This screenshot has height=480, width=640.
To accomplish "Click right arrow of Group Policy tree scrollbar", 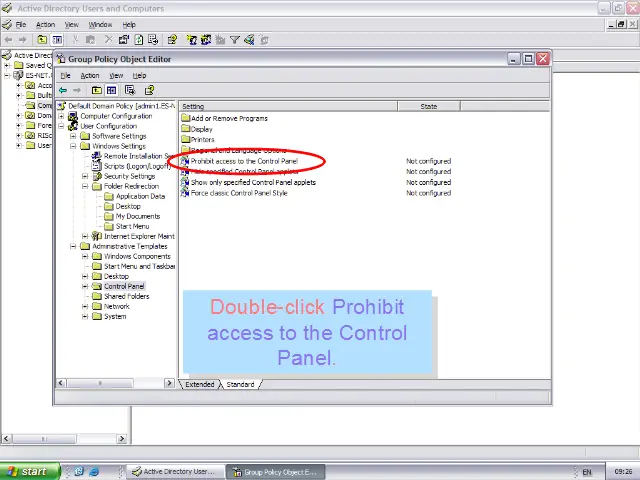I will 169,383.
